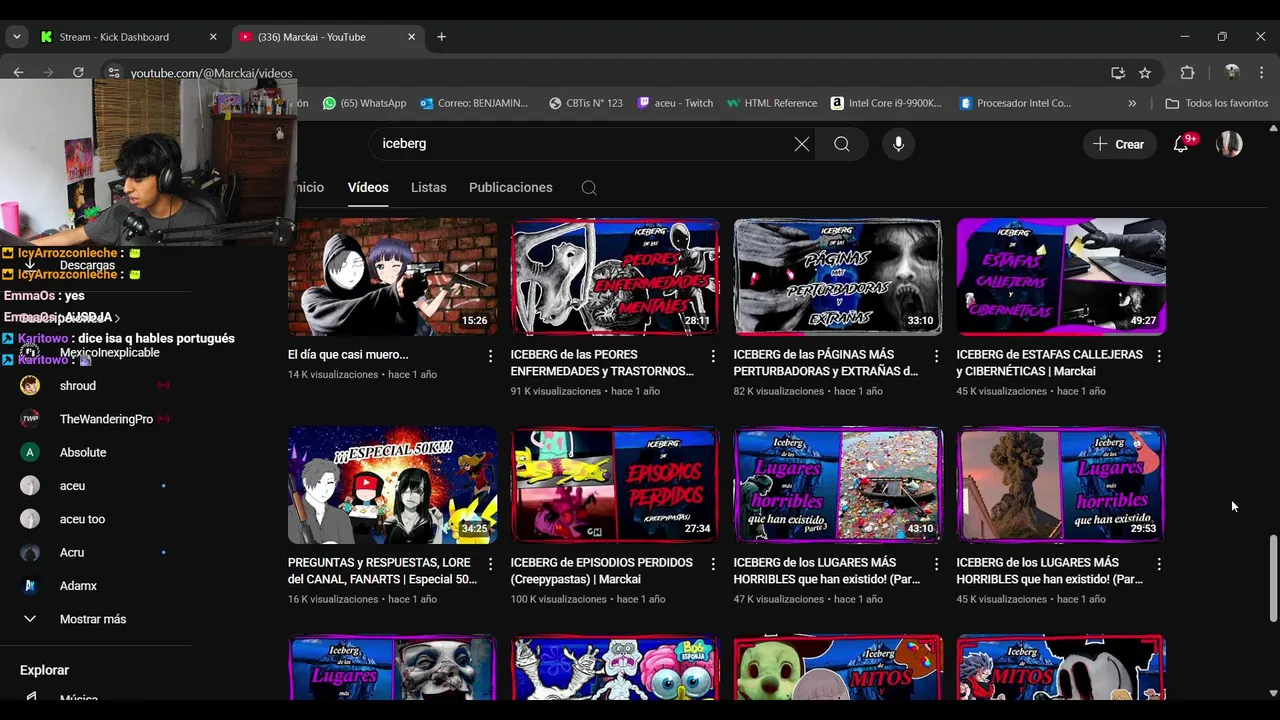Image resolution: width=1280 pixels, height=720 pixels.
Task: Play 'El día que casi muero' thumbnail
Action: pyautogui.click(x=392, y=277)
